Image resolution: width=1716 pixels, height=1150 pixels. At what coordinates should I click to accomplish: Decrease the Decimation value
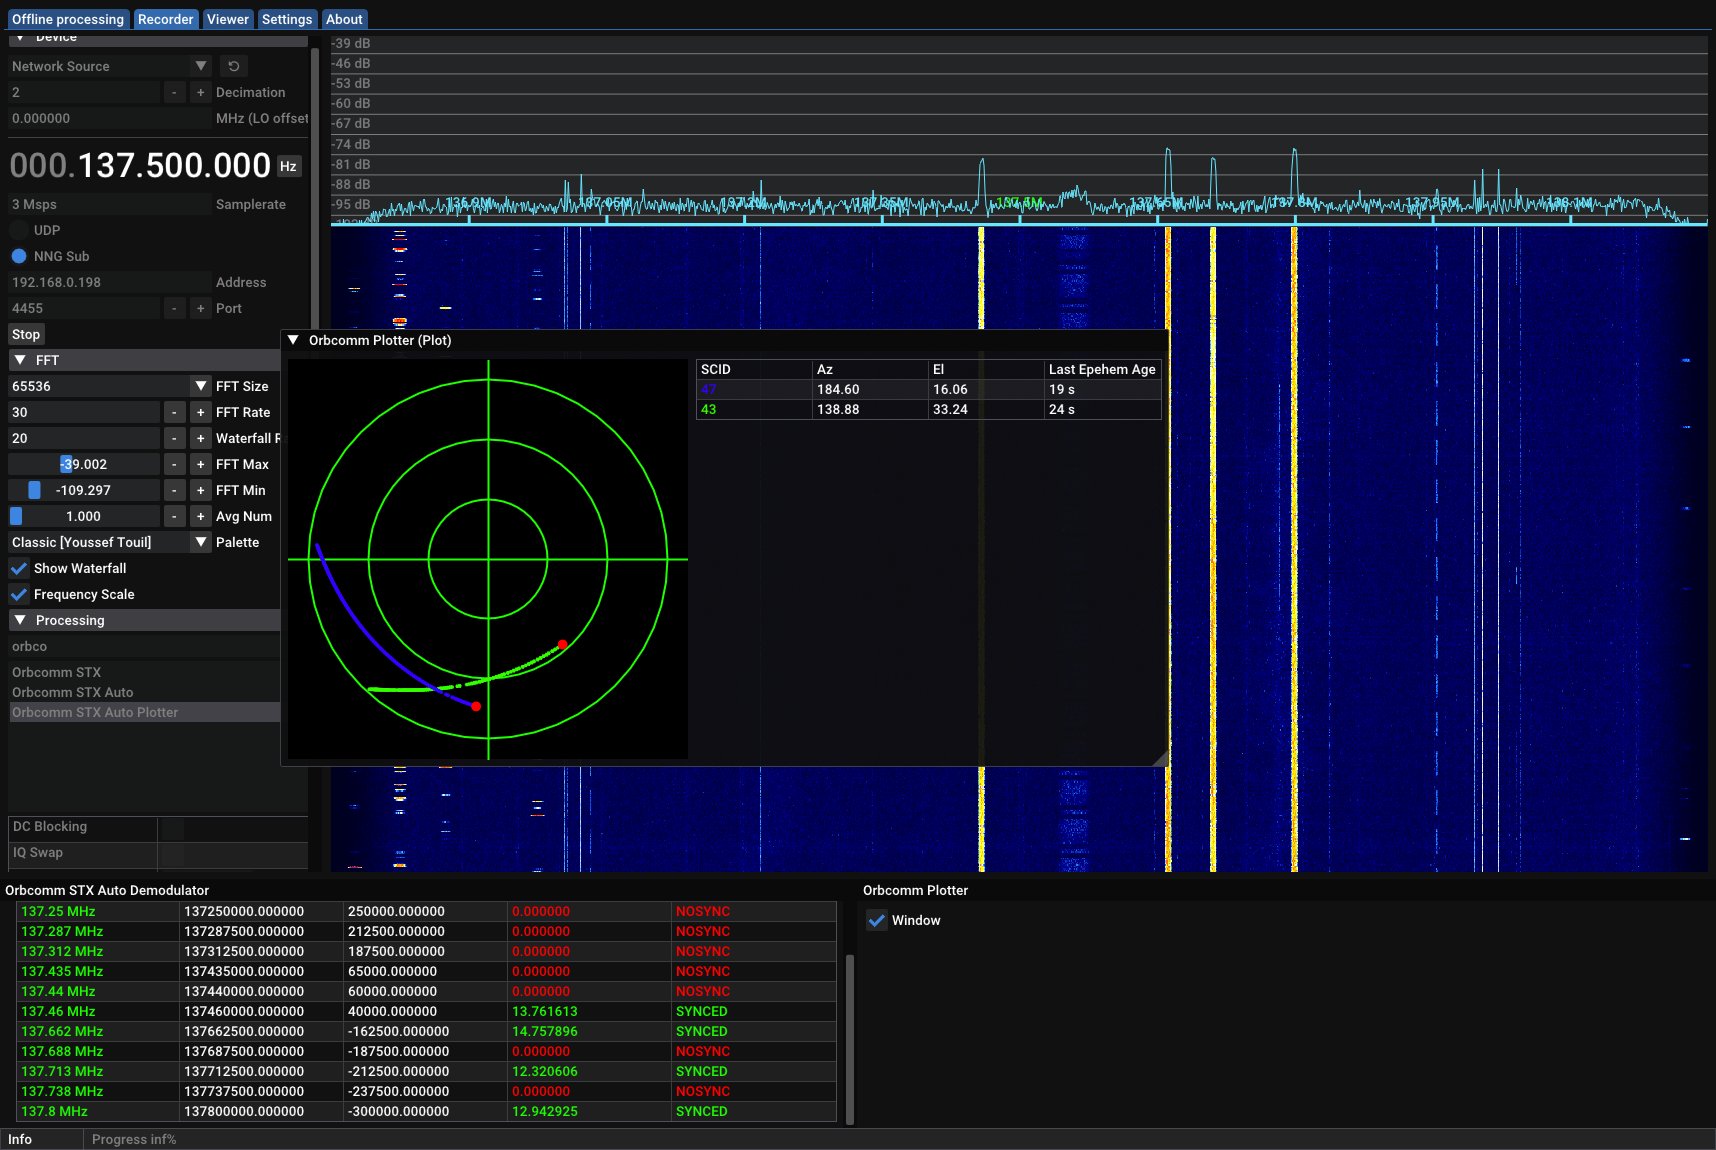tap(174, 92)
